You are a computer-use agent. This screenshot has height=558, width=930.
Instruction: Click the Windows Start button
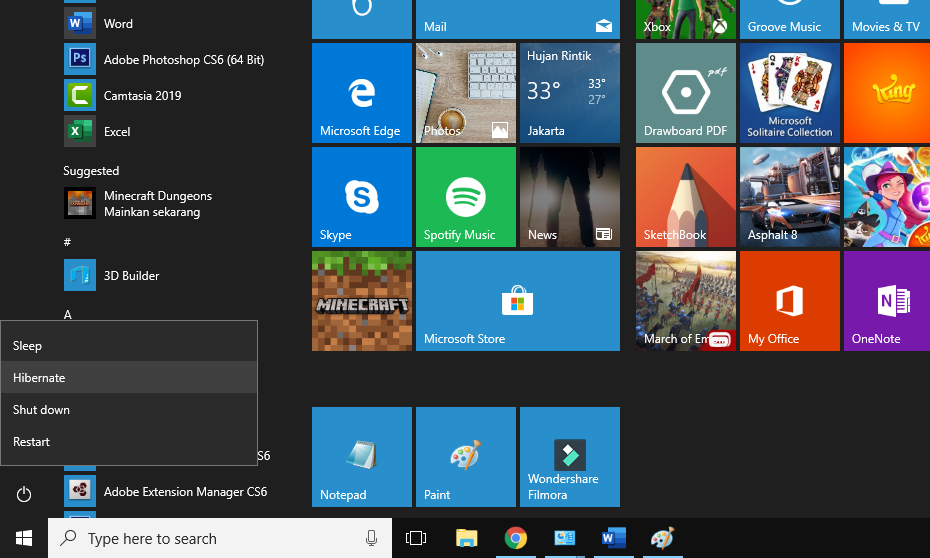24,538
